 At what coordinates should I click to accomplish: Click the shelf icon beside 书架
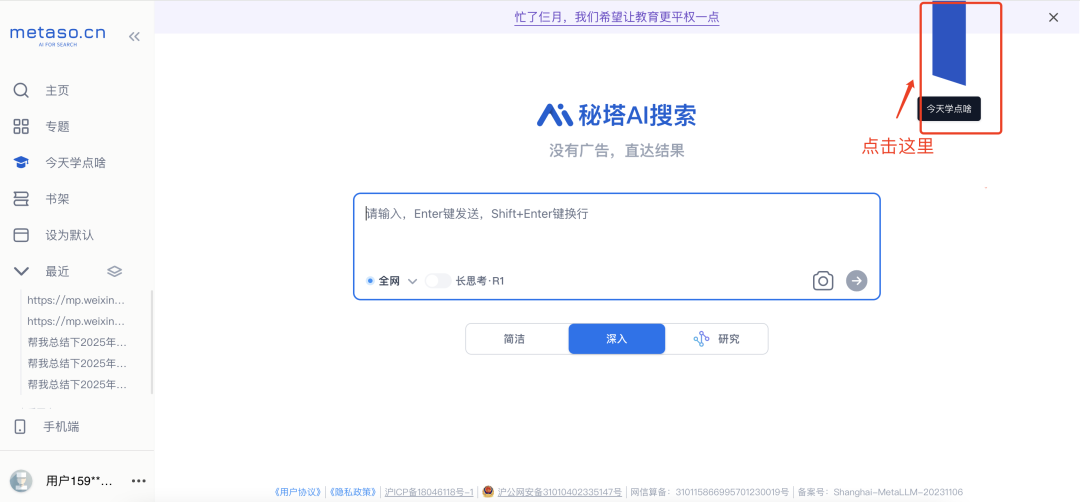pos(21,199)
